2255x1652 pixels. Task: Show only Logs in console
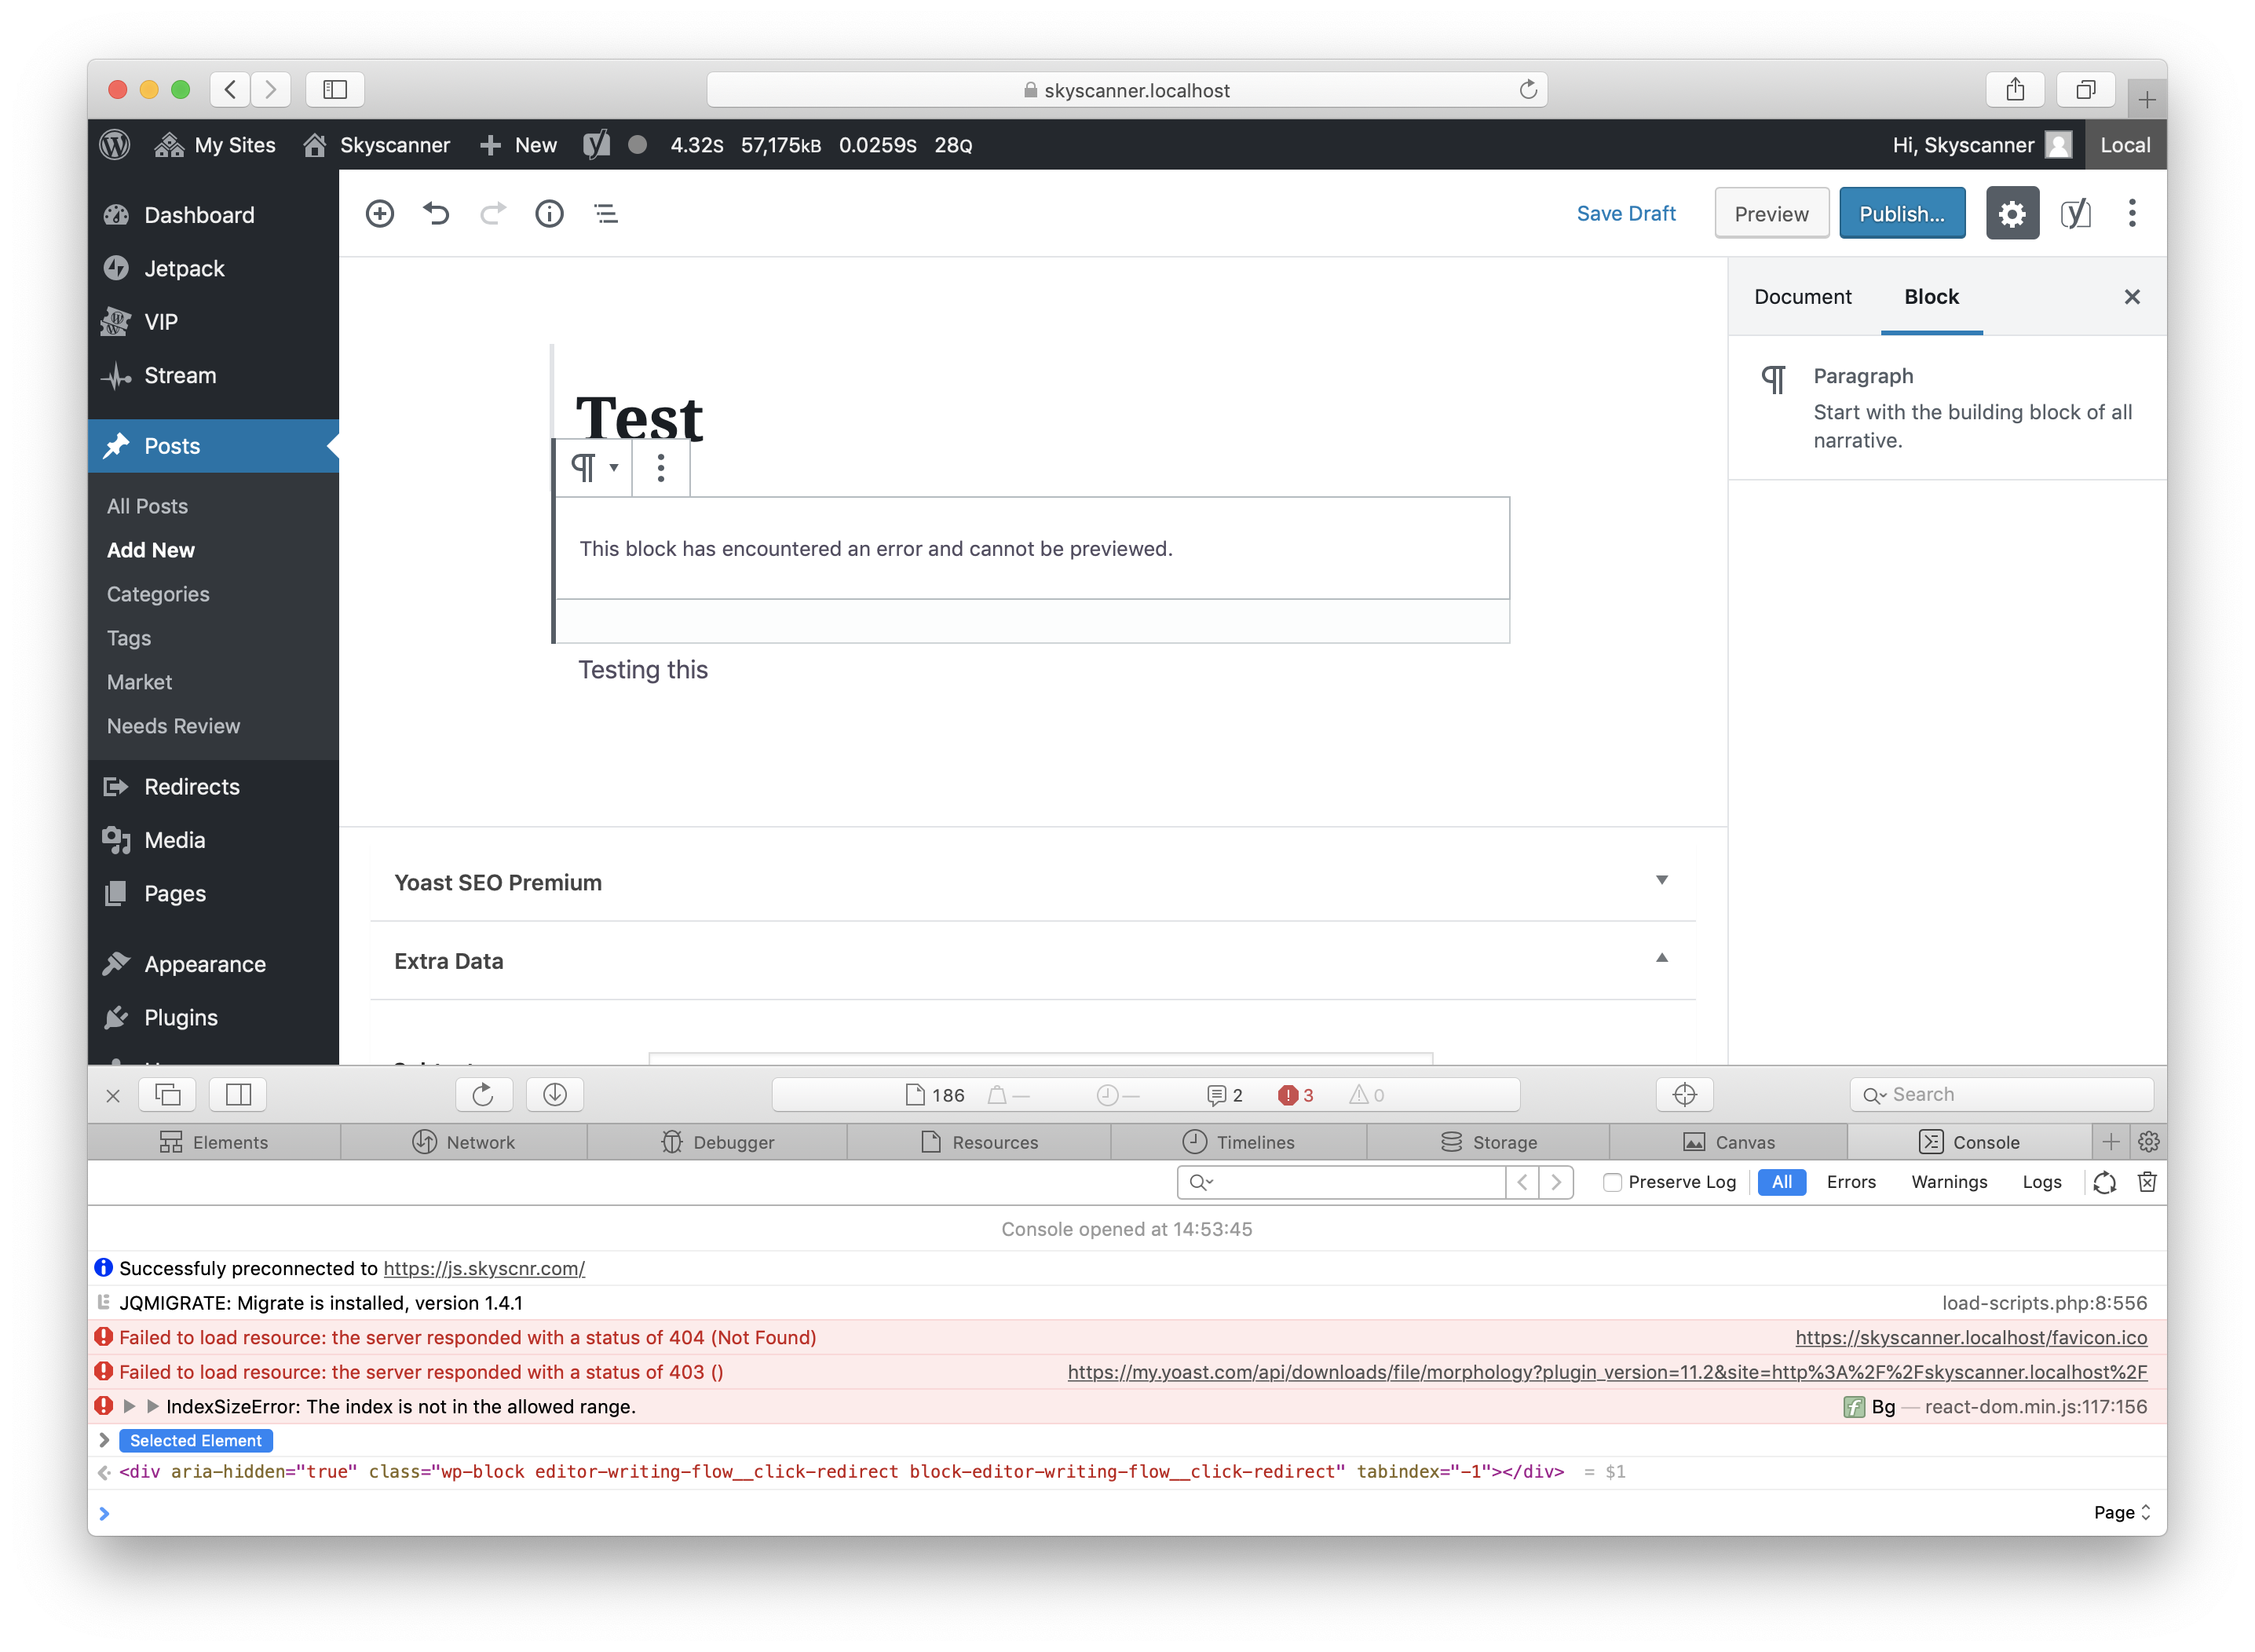click(x=2041, y=1182)
